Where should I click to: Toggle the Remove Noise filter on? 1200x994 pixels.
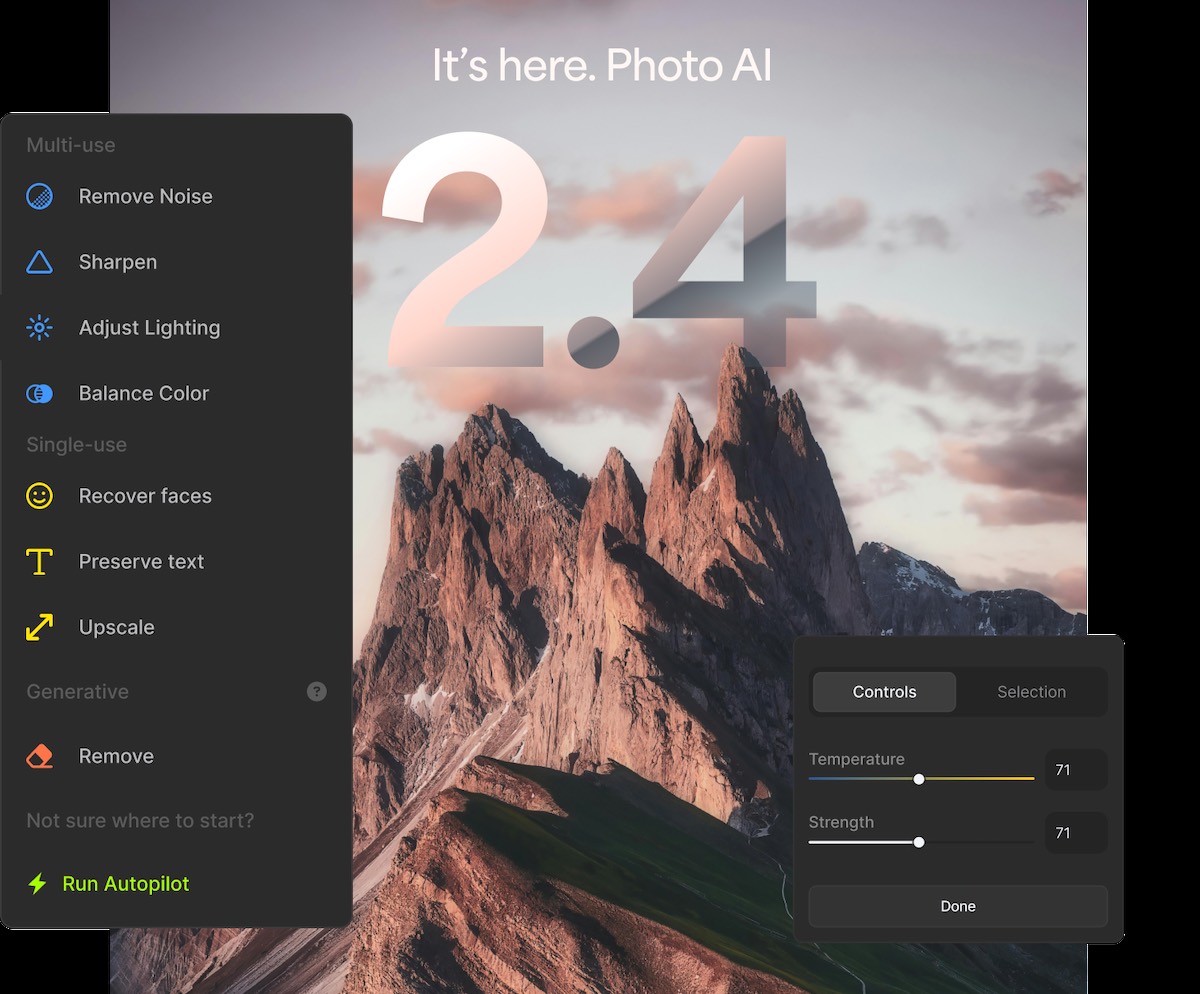pos(145,196)
